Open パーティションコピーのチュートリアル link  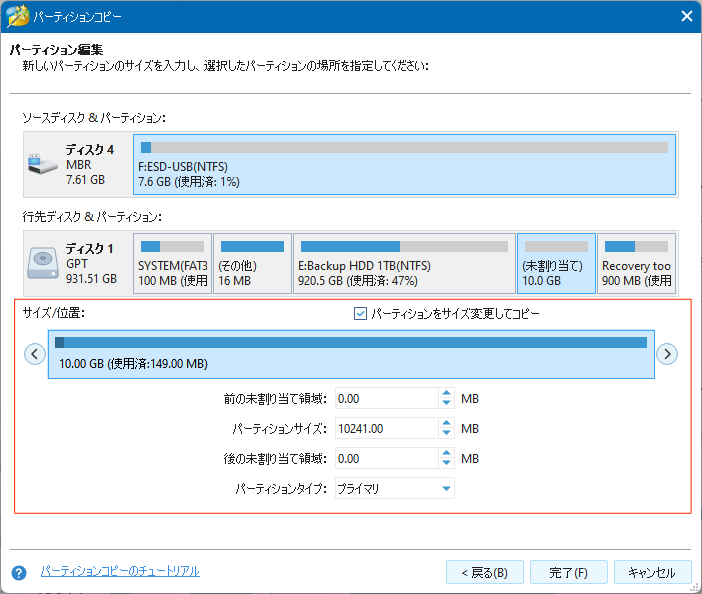tap(120, 571)
